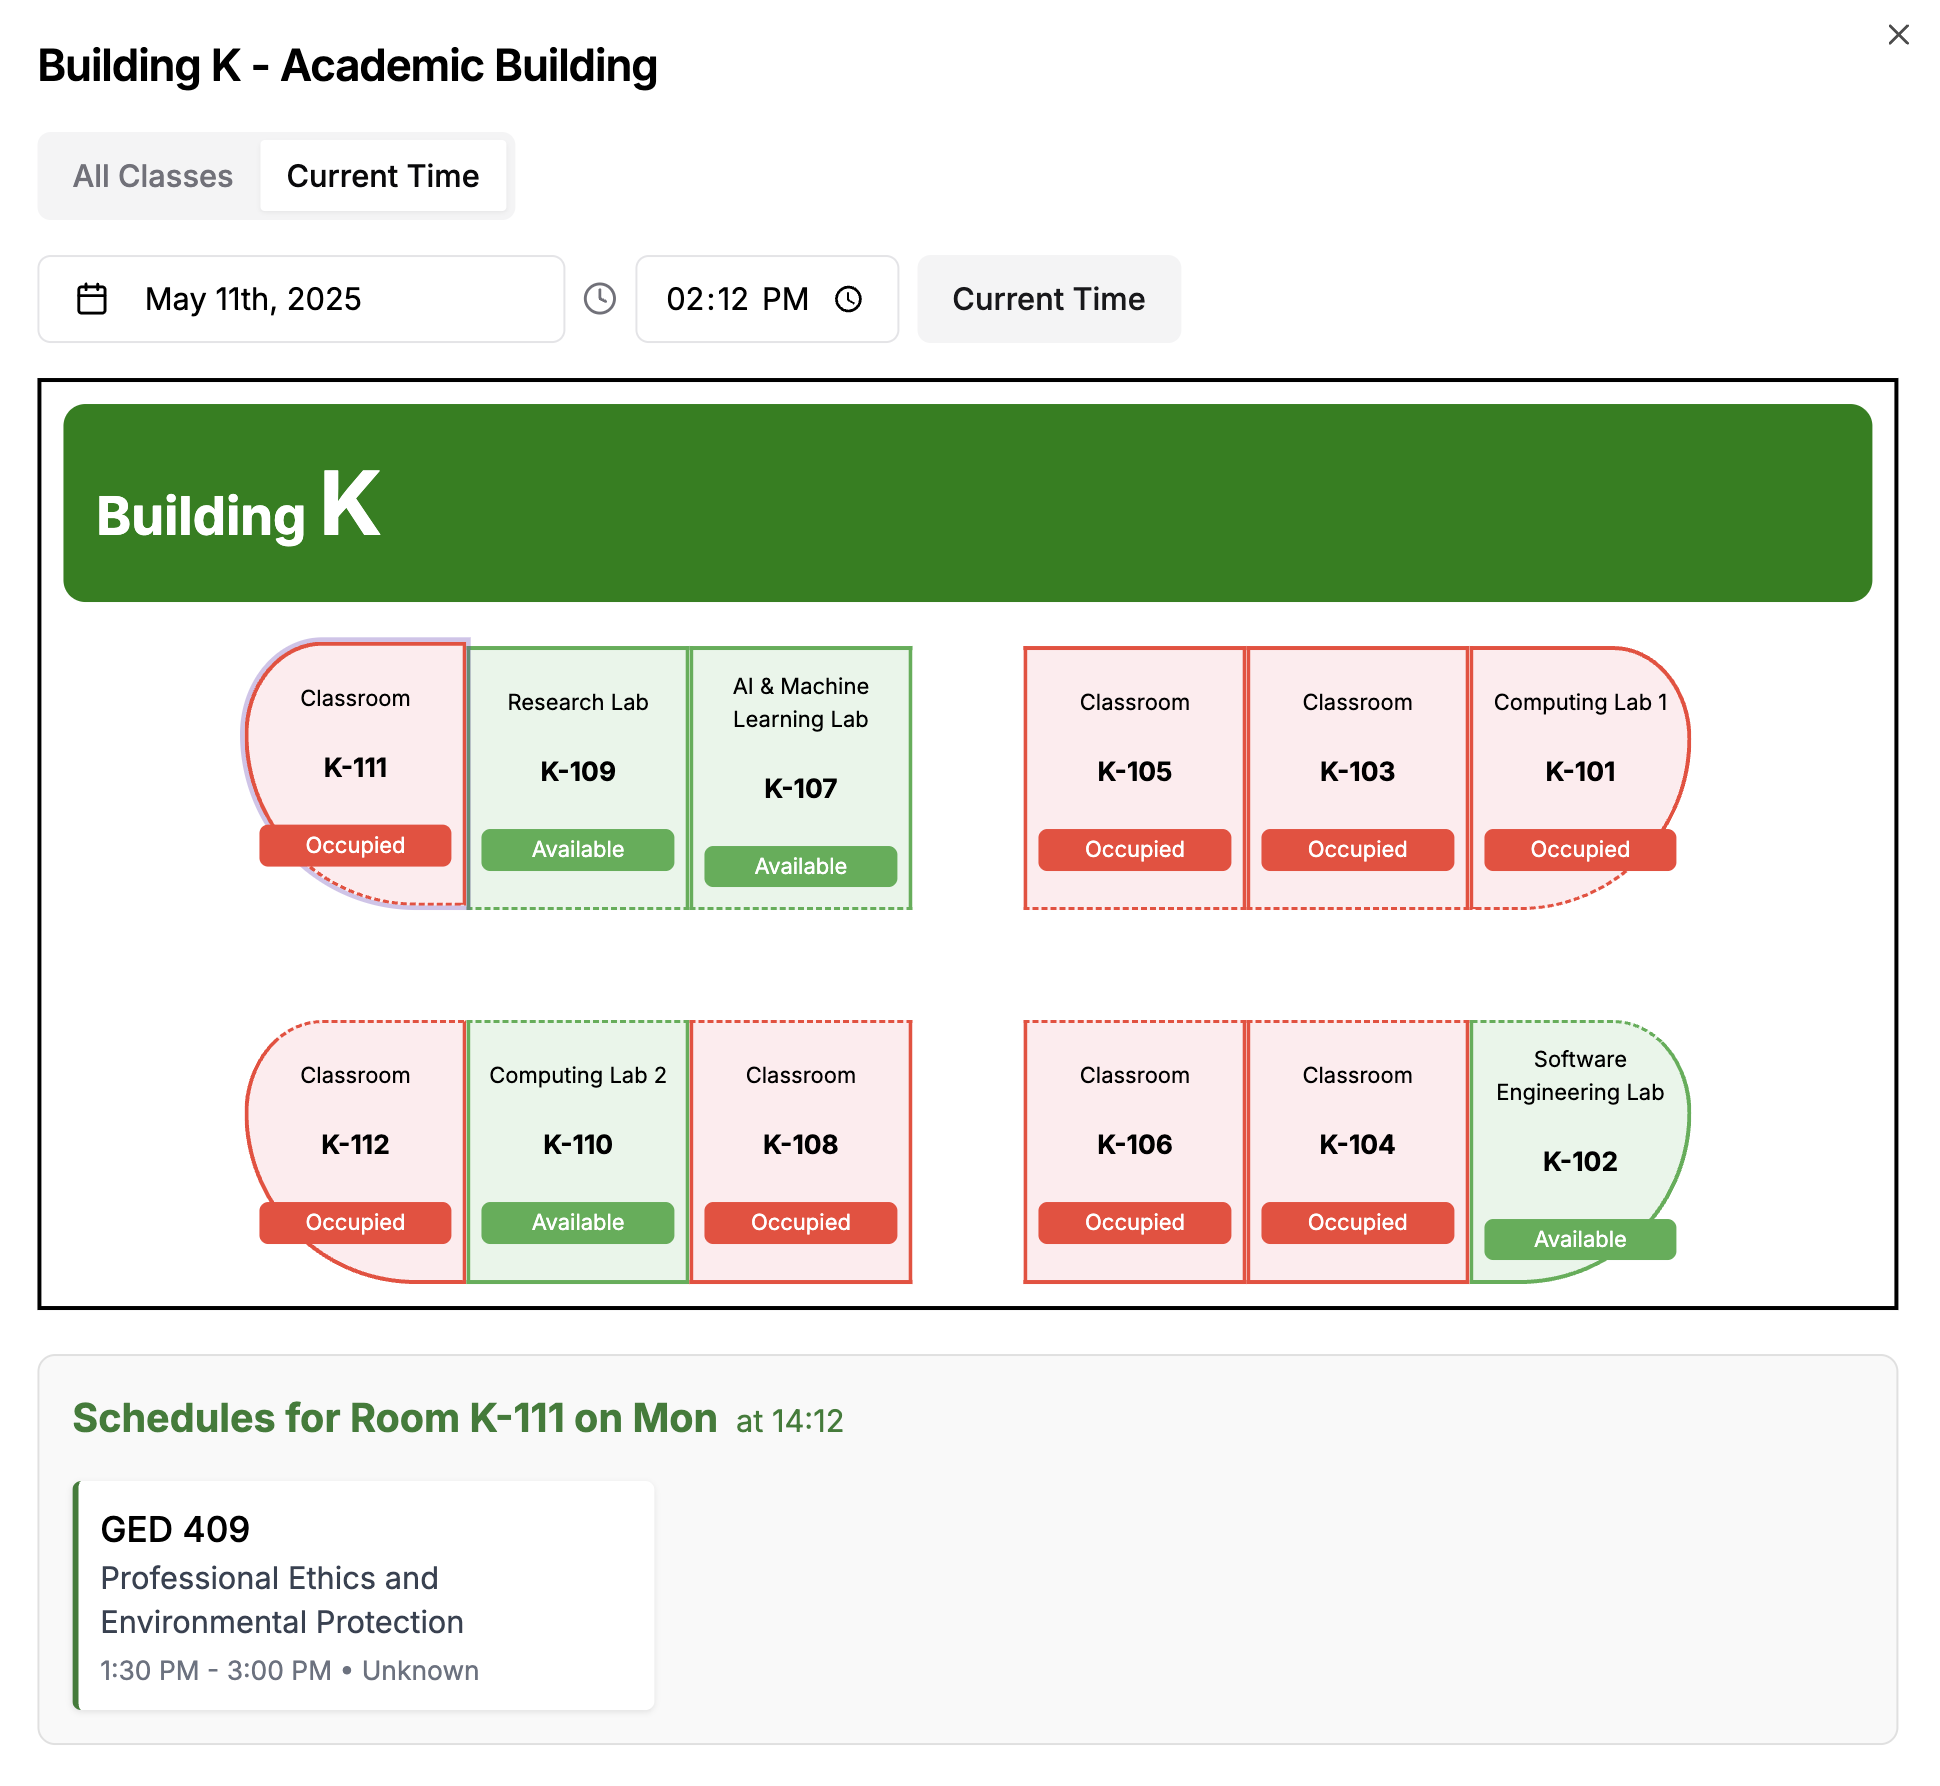
Task: Open the May 11th, 2025 date selector
Action: point(300,298)
